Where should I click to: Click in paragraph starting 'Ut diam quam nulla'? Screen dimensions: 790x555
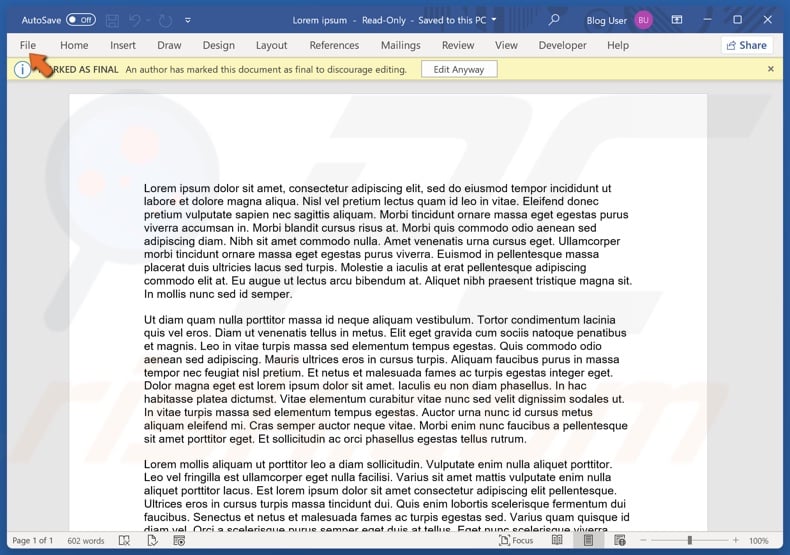click(386, 379)
